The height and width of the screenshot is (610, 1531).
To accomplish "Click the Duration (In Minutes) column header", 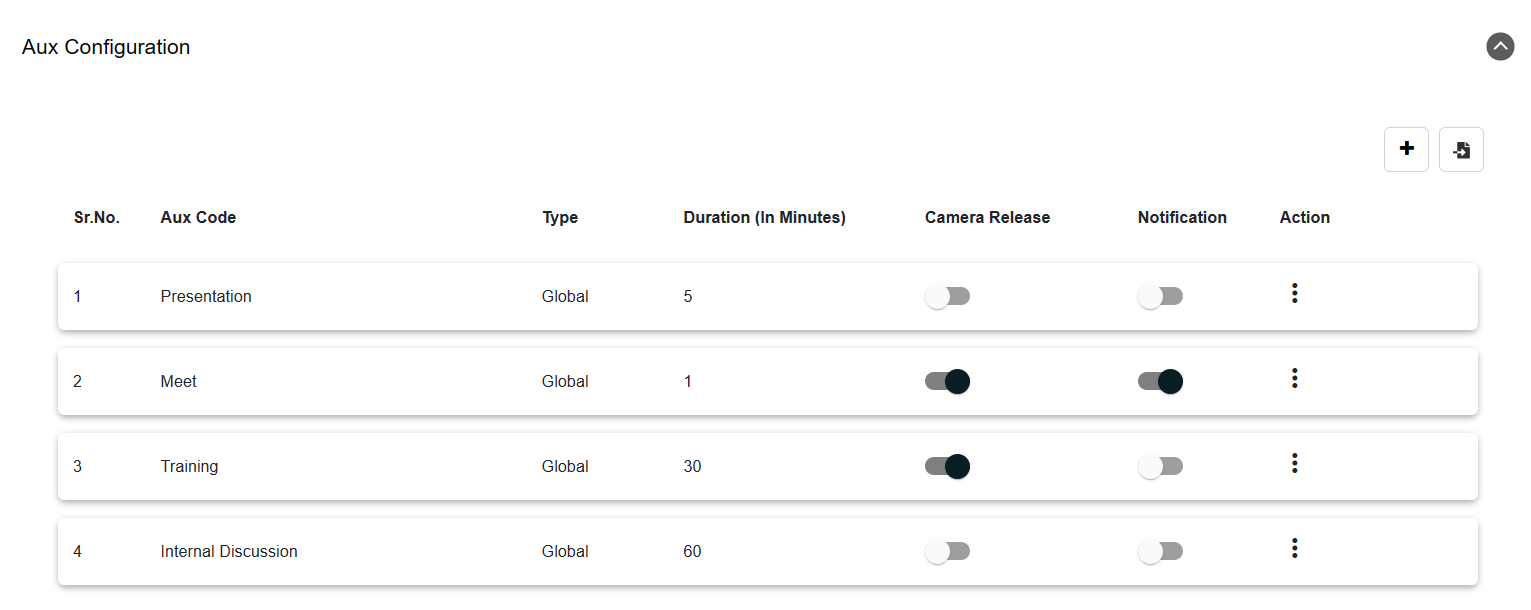I will click(x=765, y=217).
